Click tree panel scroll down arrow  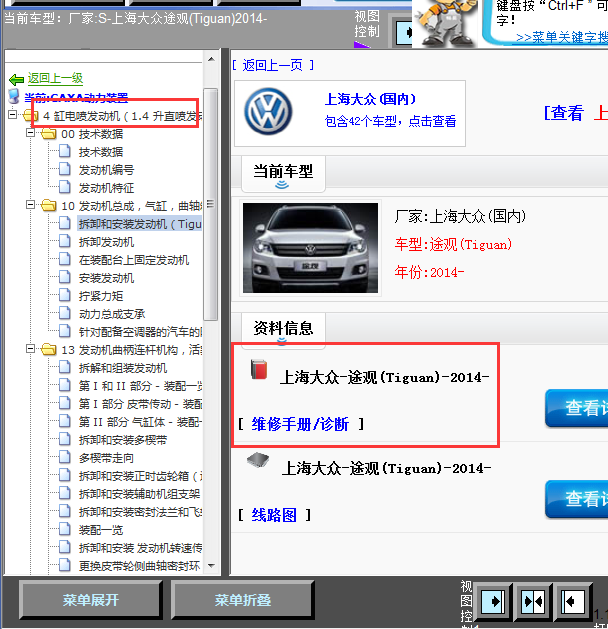tap(211, 566)
